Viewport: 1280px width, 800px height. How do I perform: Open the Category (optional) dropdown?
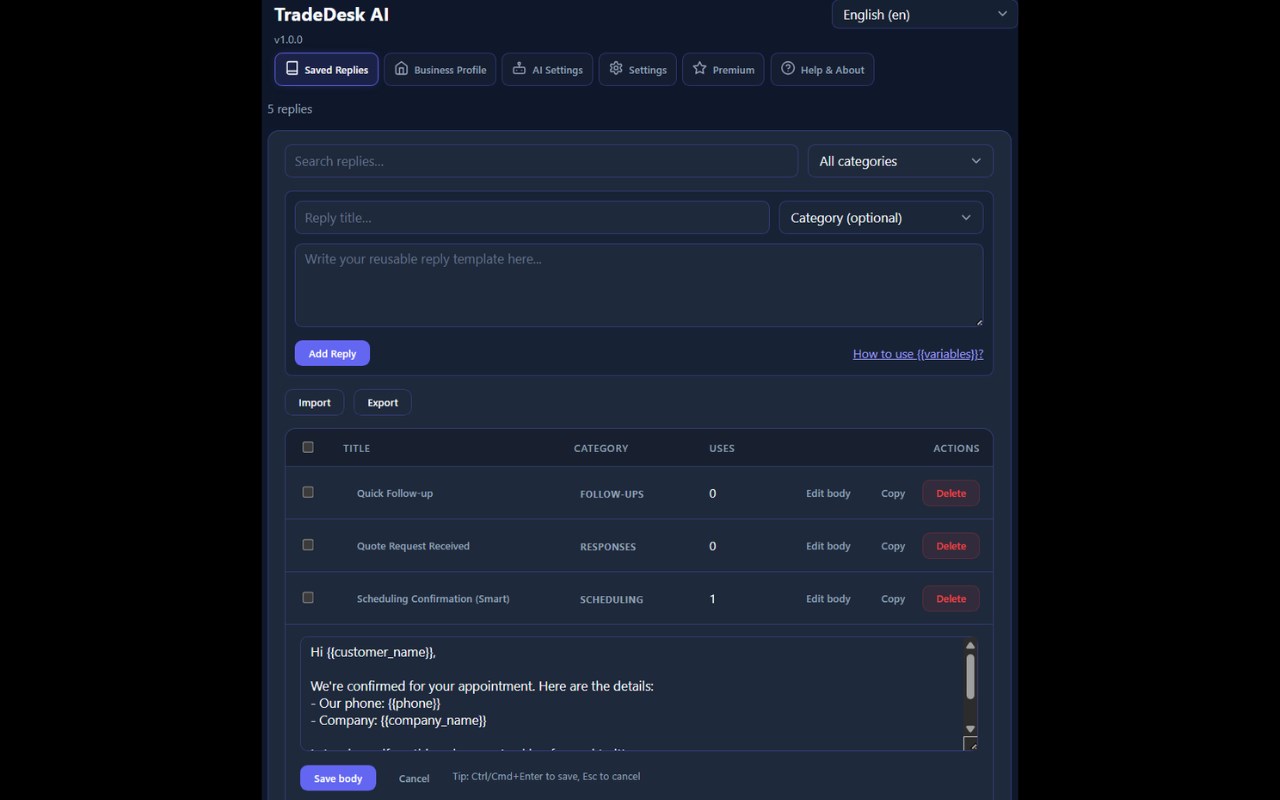[881, 218]
